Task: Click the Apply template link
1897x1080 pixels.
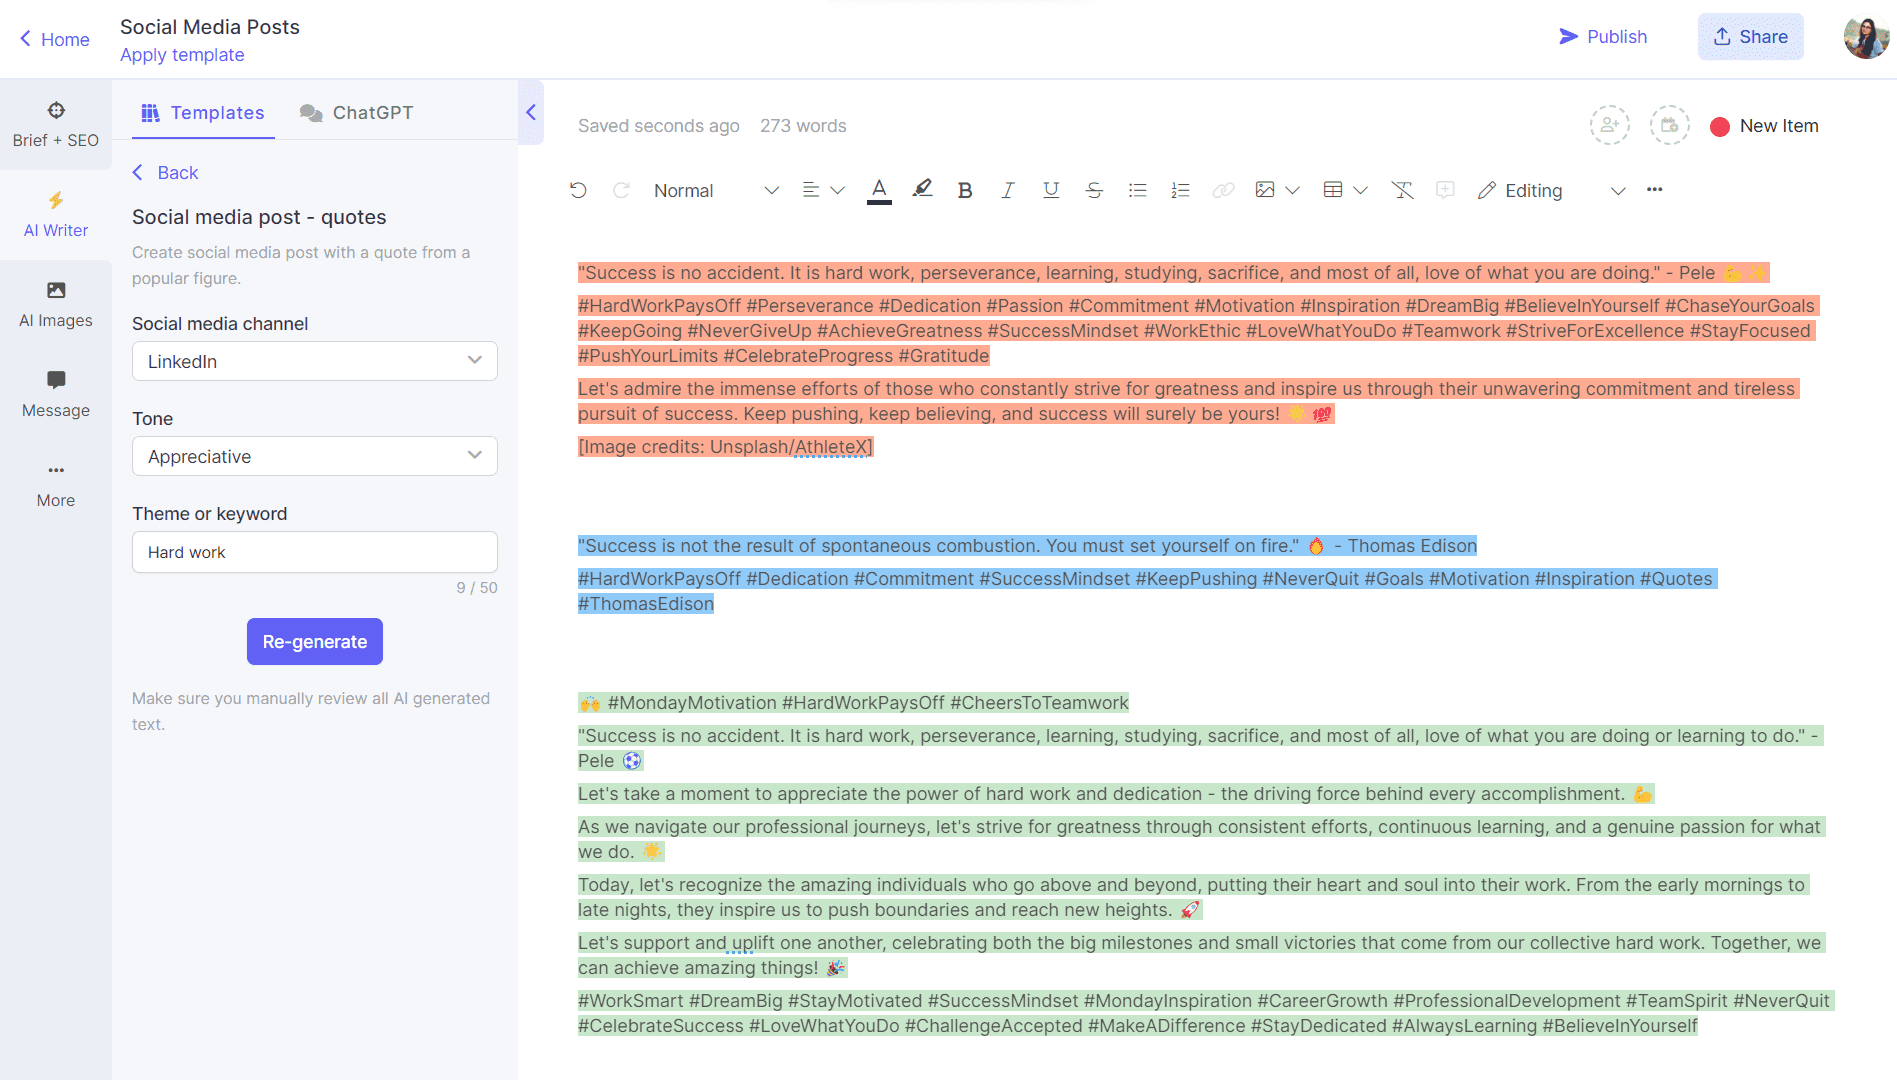Action: (182, 55)
